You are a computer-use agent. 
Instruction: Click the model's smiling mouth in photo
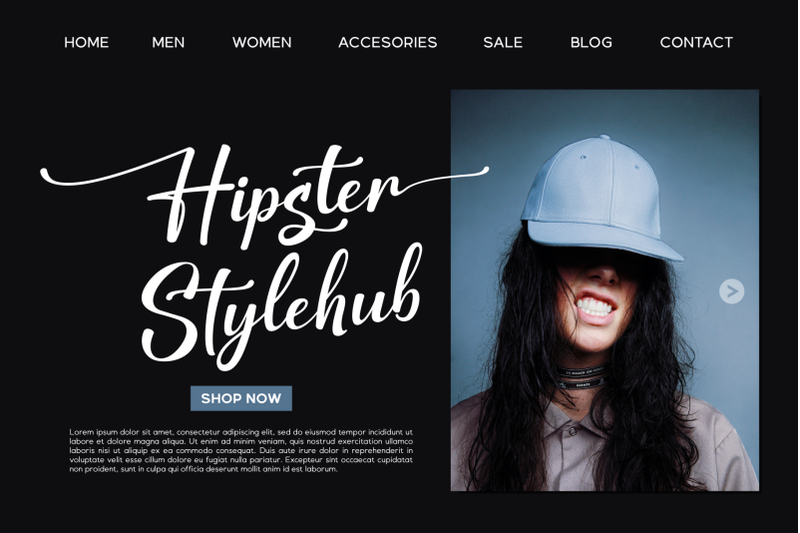pyautogui.click(x=595, y=307)
